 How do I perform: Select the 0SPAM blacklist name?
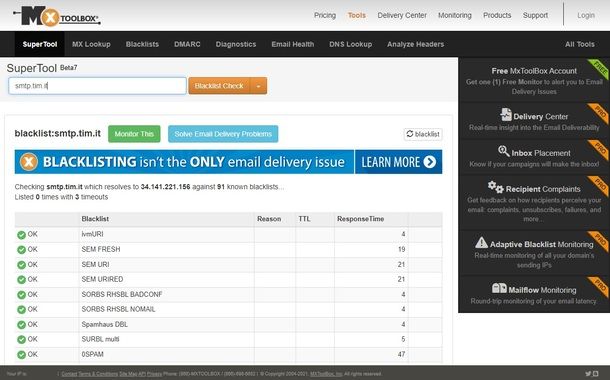[x=93, y=354]
